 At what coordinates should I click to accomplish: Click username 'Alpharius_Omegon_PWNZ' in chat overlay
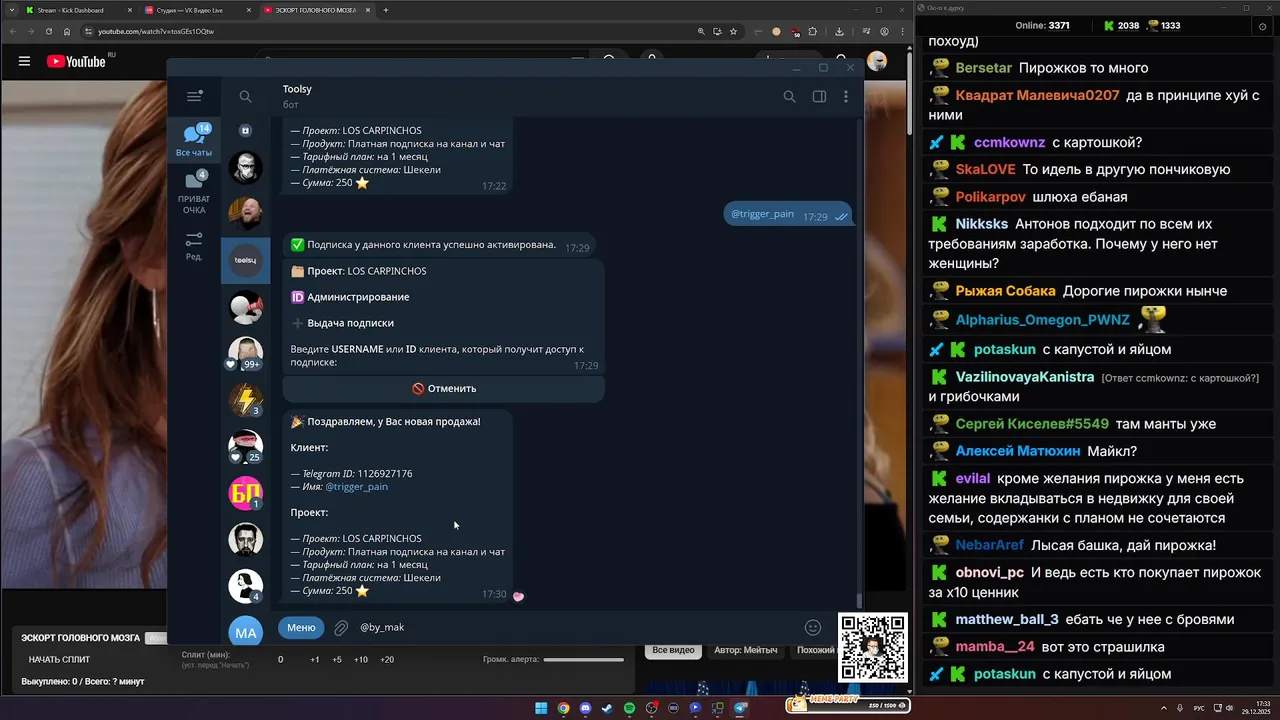pyautogui.click(x=1042, y=320)
